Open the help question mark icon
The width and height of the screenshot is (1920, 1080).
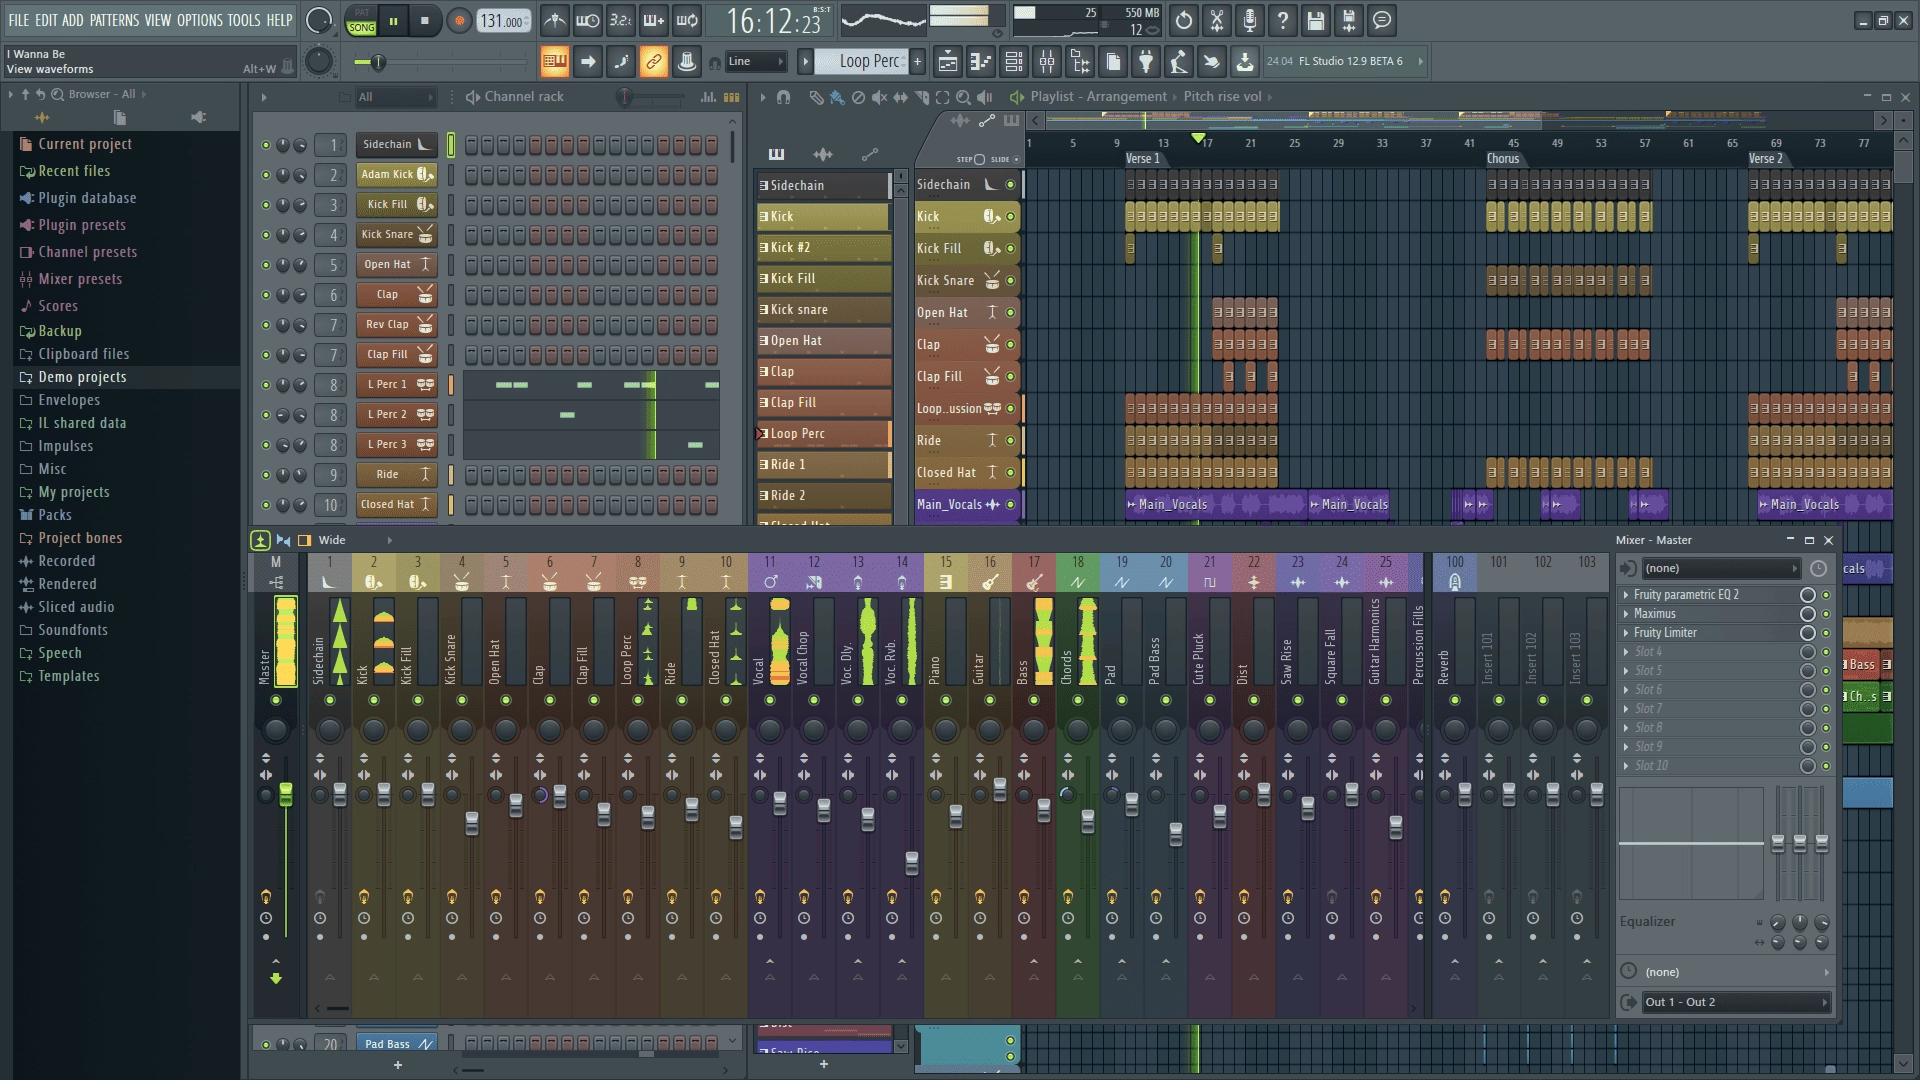(x=1282, y=20)
